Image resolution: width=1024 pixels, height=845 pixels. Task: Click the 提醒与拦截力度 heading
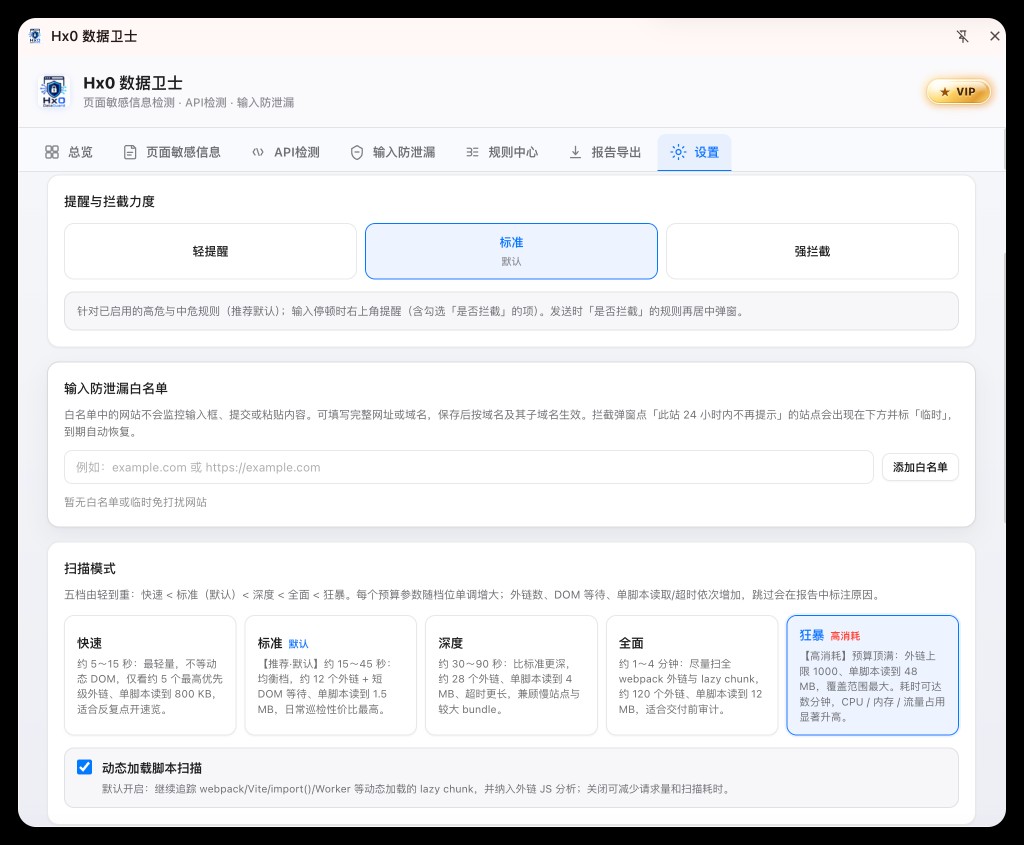pos(109,201)
